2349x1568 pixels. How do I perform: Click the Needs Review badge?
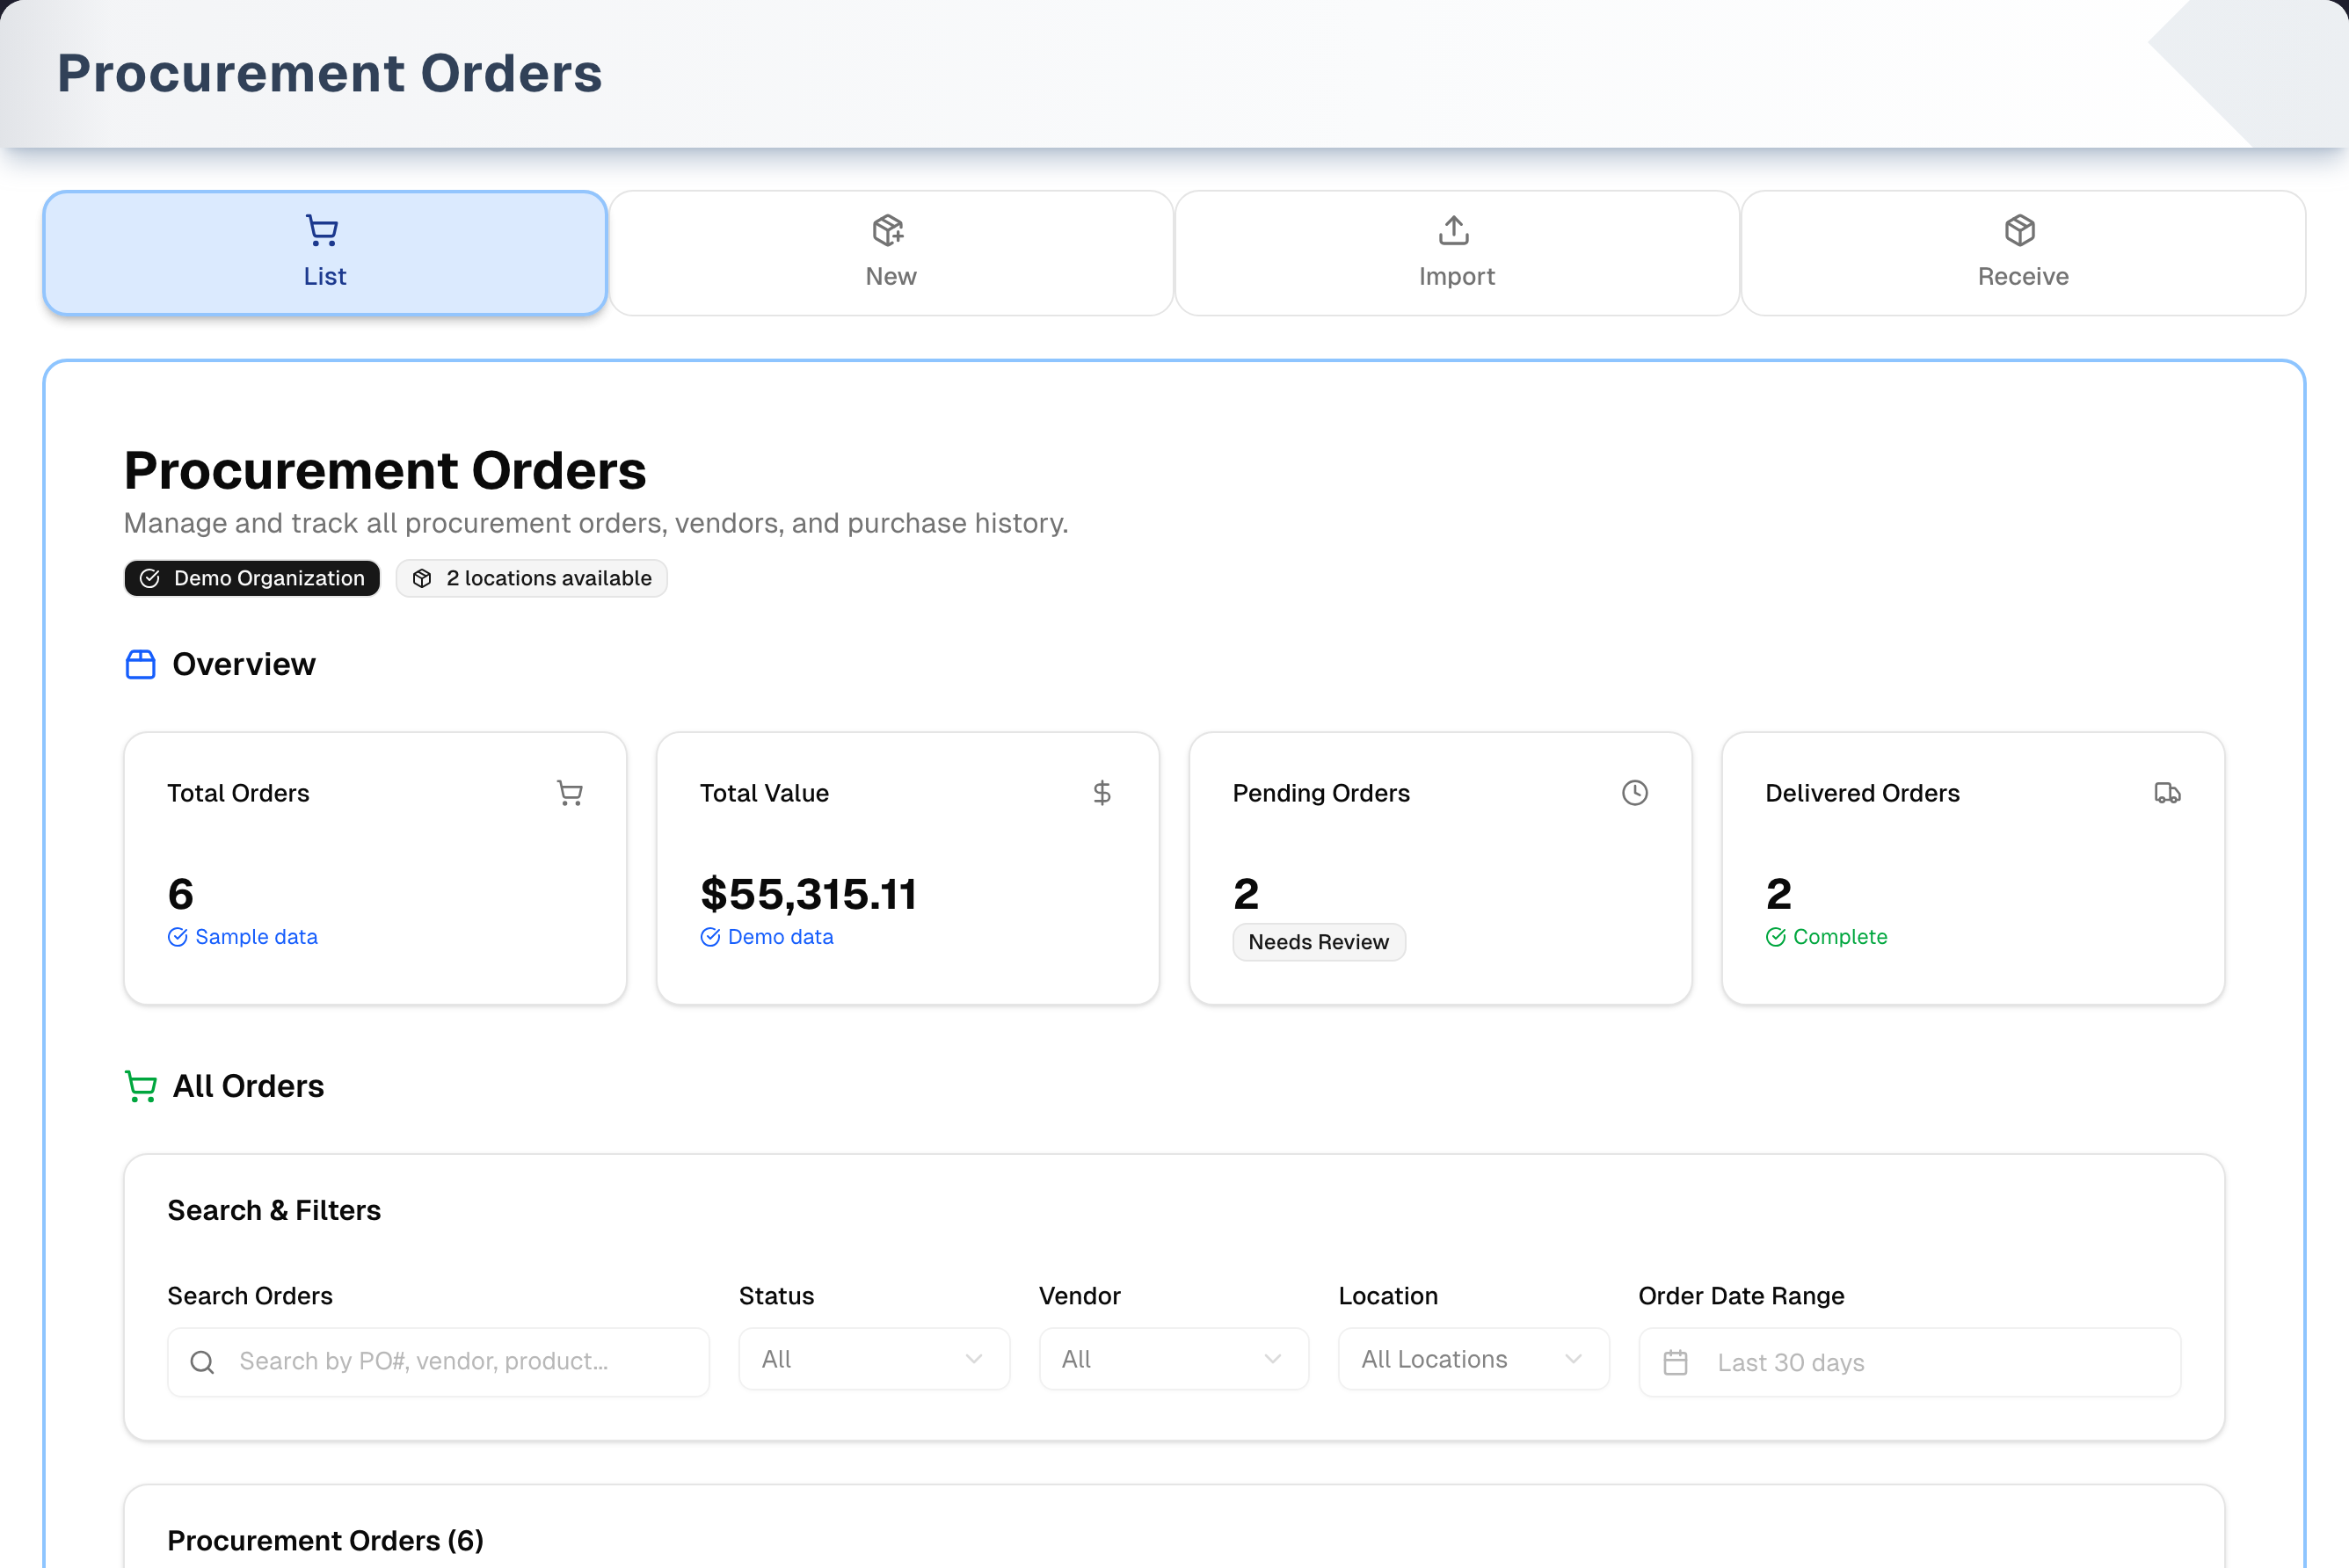click(x=1319, y=942)
